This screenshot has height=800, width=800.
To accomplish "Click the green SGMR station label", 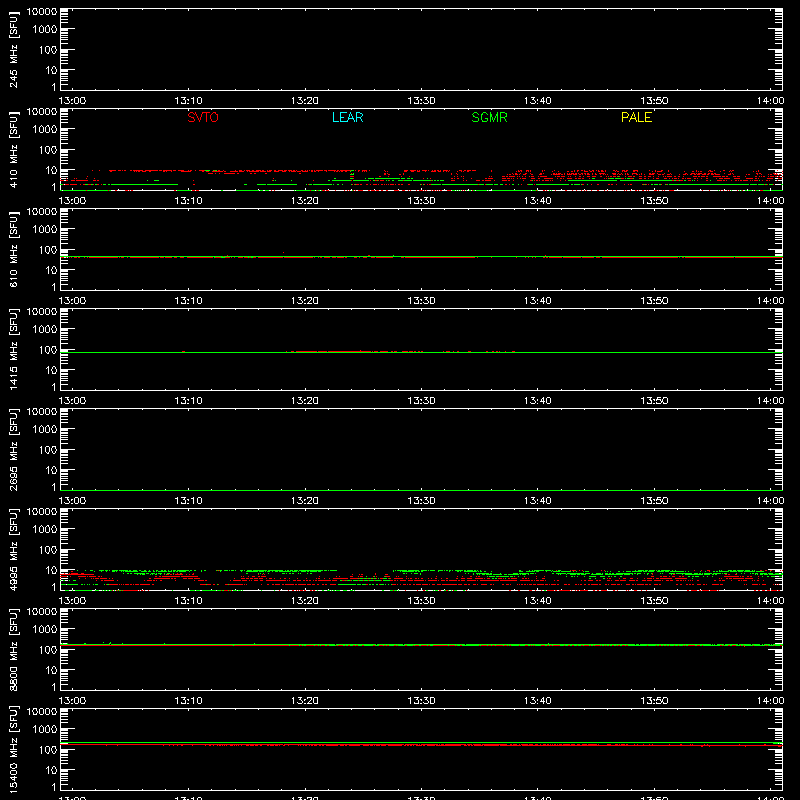I will pos(489,117).
